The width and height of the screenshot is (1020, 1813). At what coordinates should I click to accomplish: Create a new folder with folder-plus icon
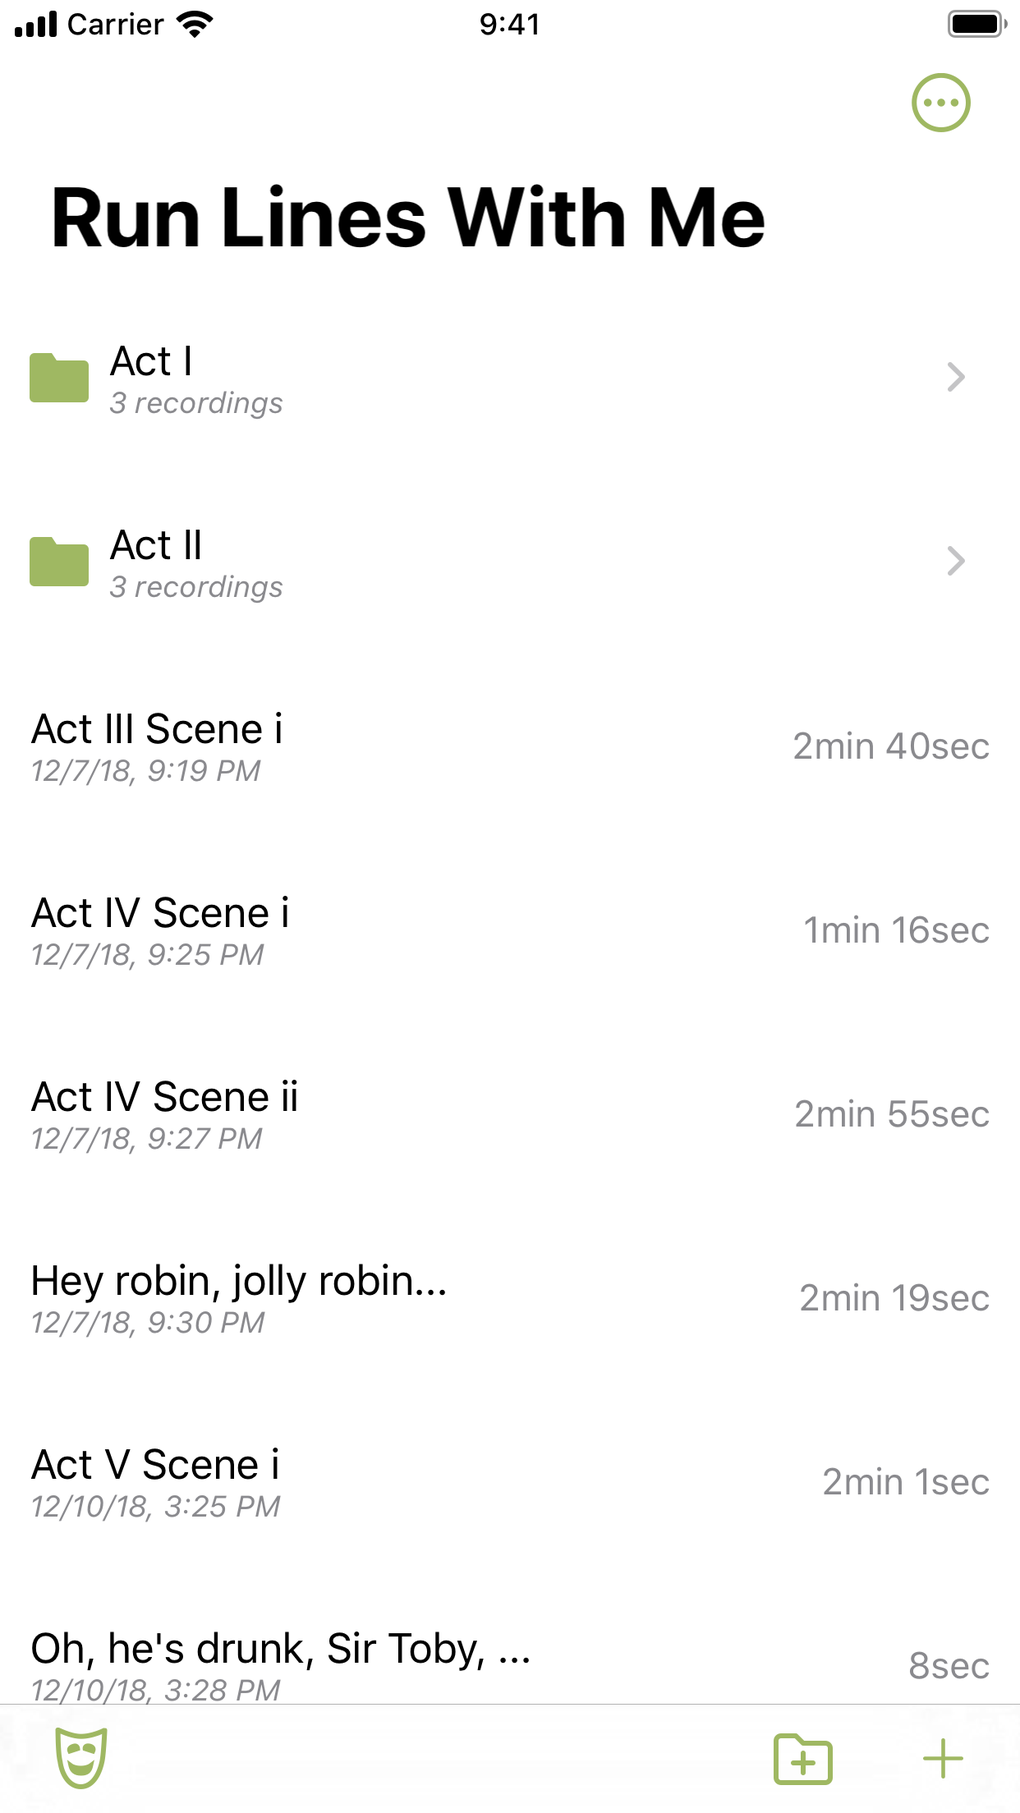pyautogui.click(x=803, y=1758)
